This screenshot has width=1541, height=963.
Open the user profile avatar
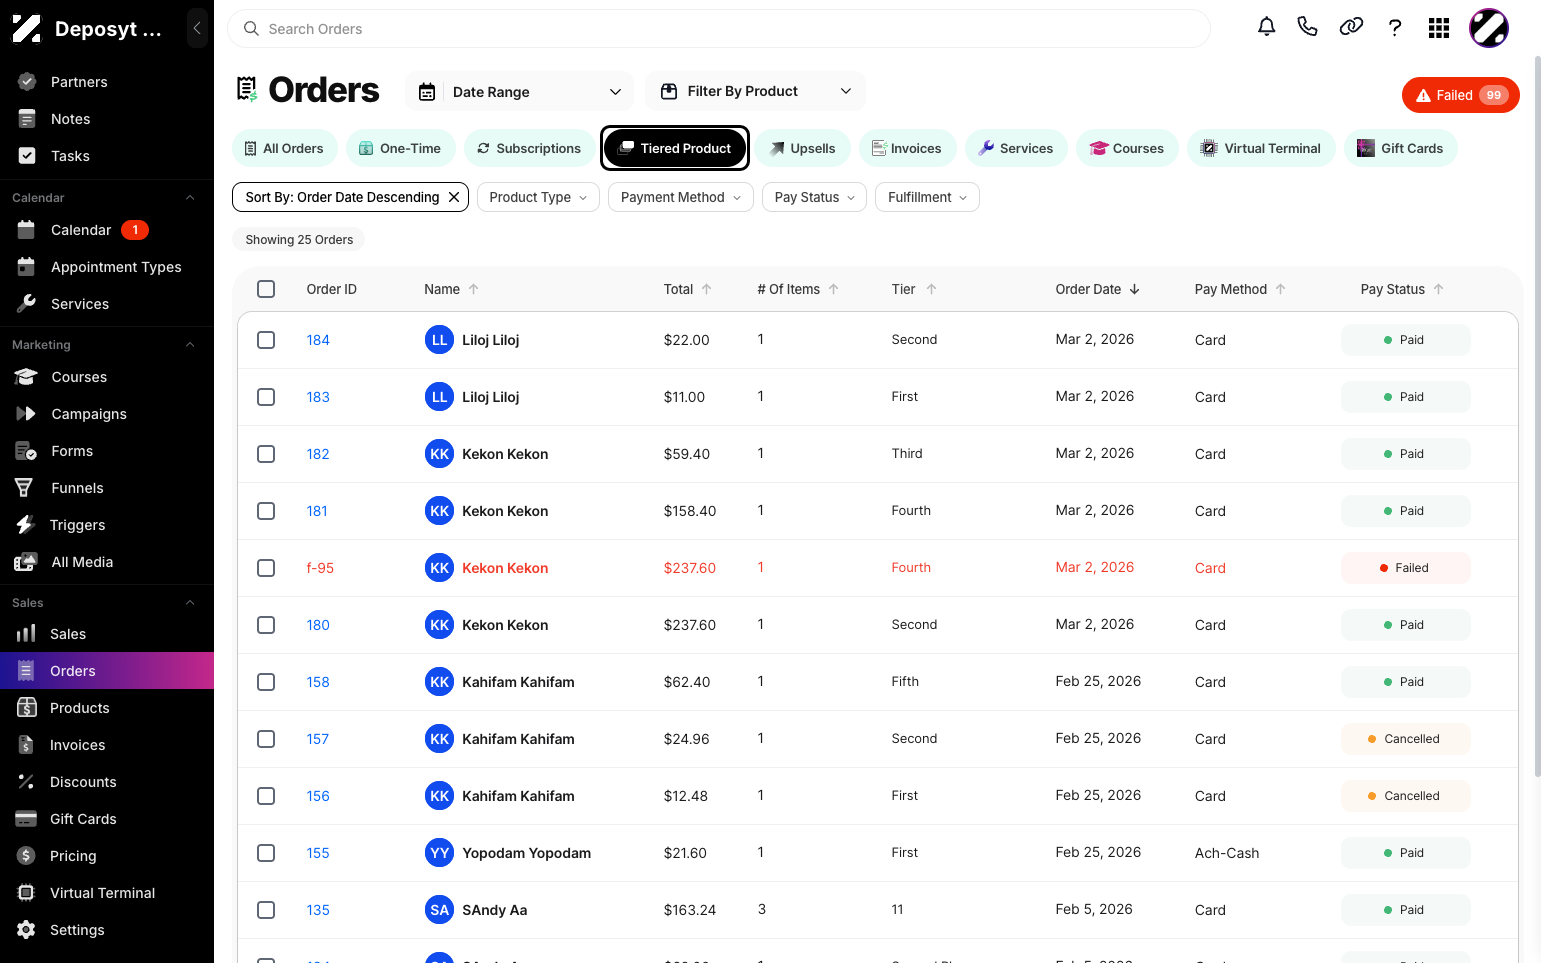click(x=1489, y=28)
